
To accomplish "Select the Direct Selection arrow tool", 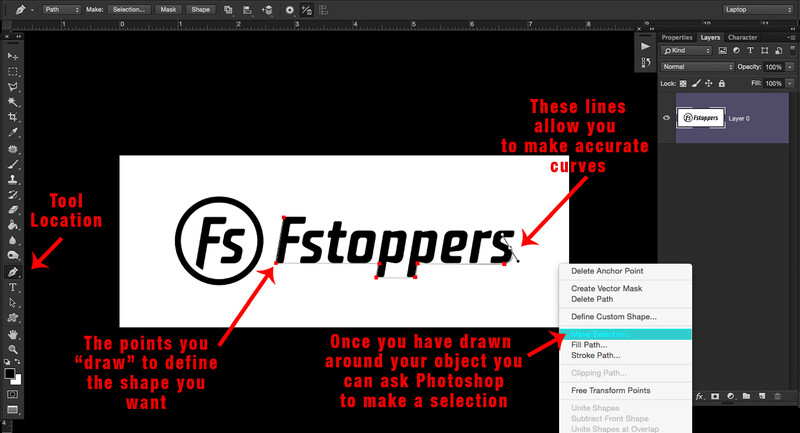I will click(13, 302).
